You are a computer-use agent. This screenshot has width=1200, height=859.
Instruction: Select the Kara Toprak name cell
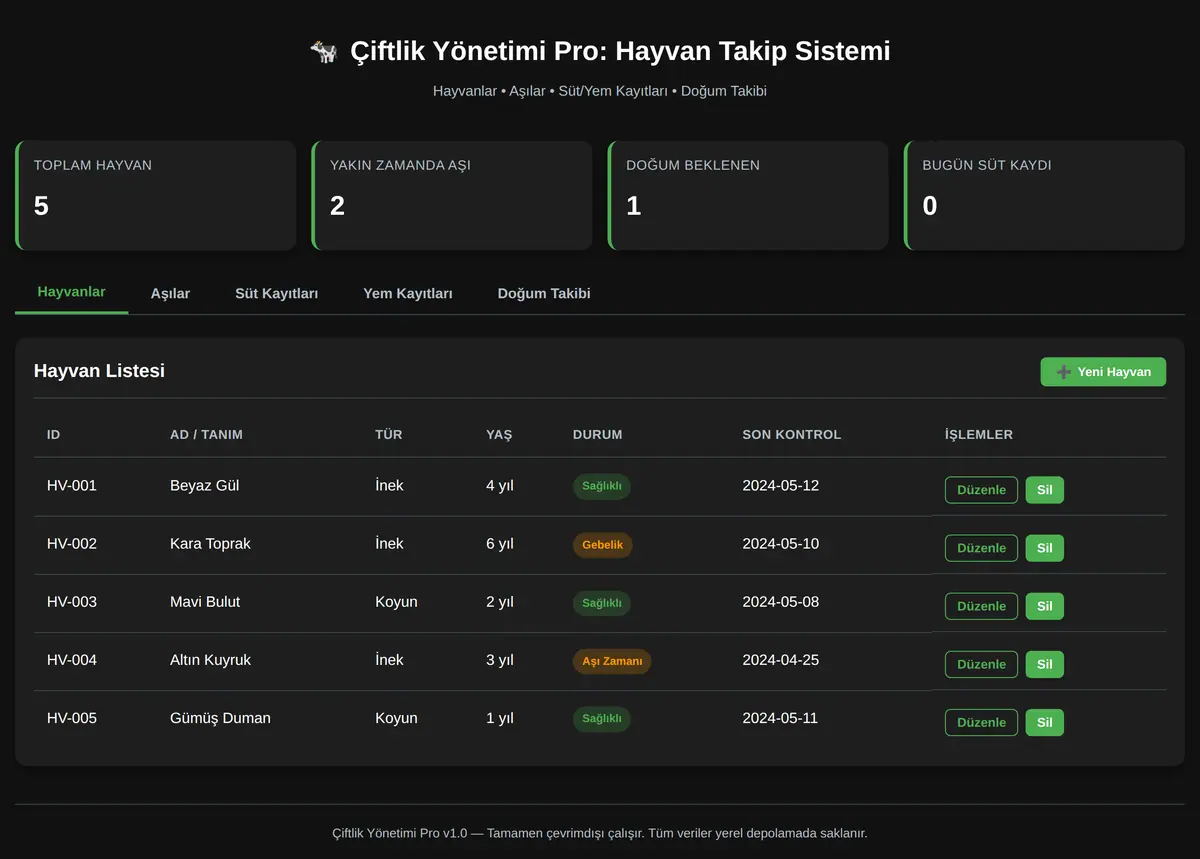point(210,544)
